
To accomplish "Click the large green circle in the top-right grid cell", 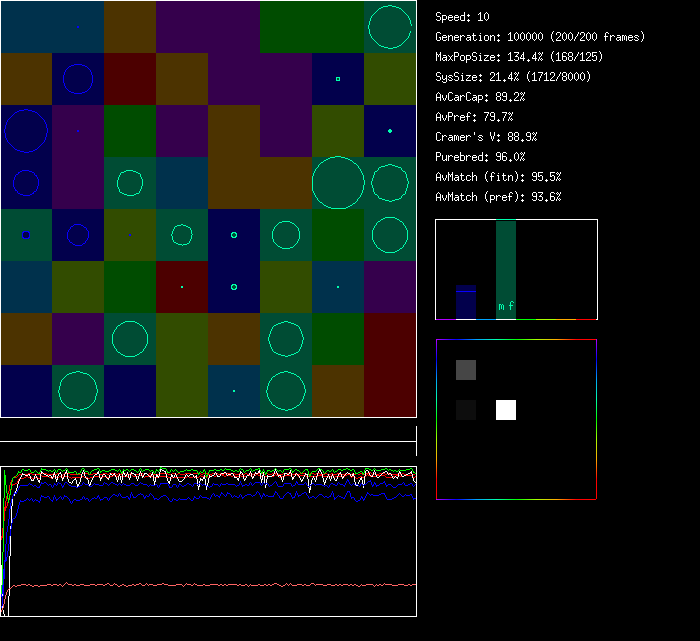I will tap(390, 27).
